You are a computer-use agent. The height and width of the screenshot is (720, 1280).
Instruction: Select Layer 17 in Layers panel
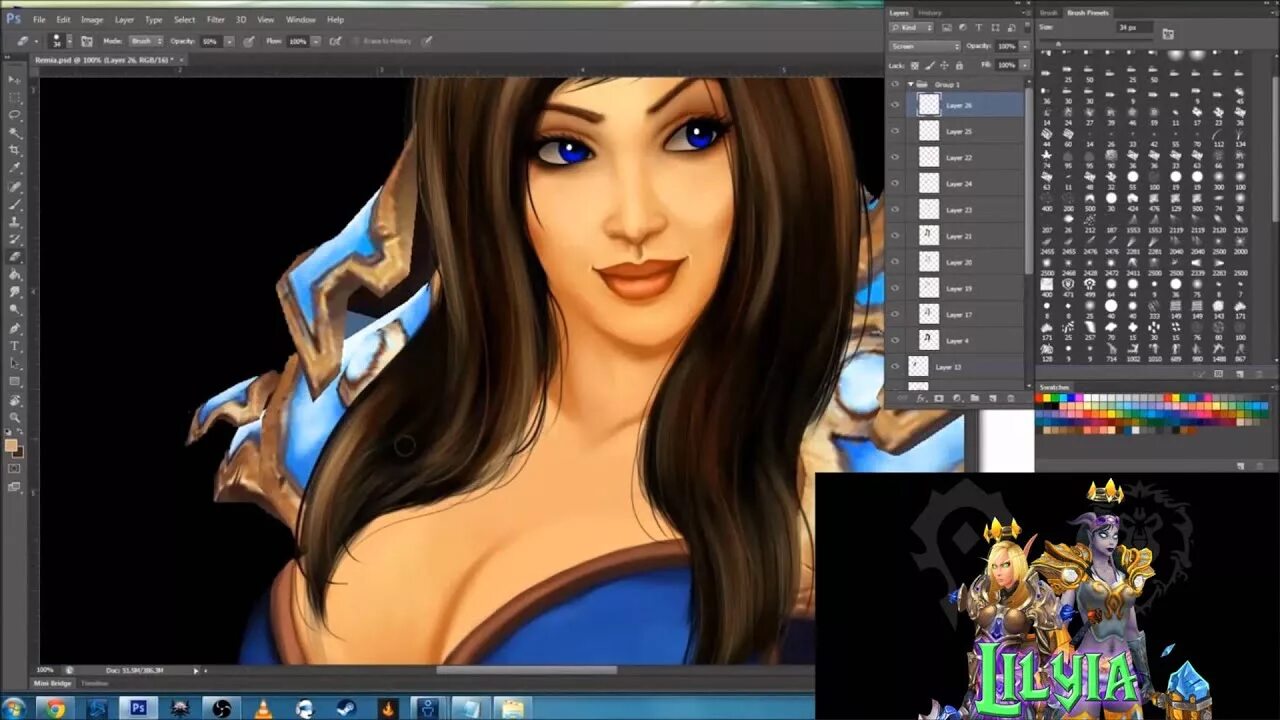[966, 314]
